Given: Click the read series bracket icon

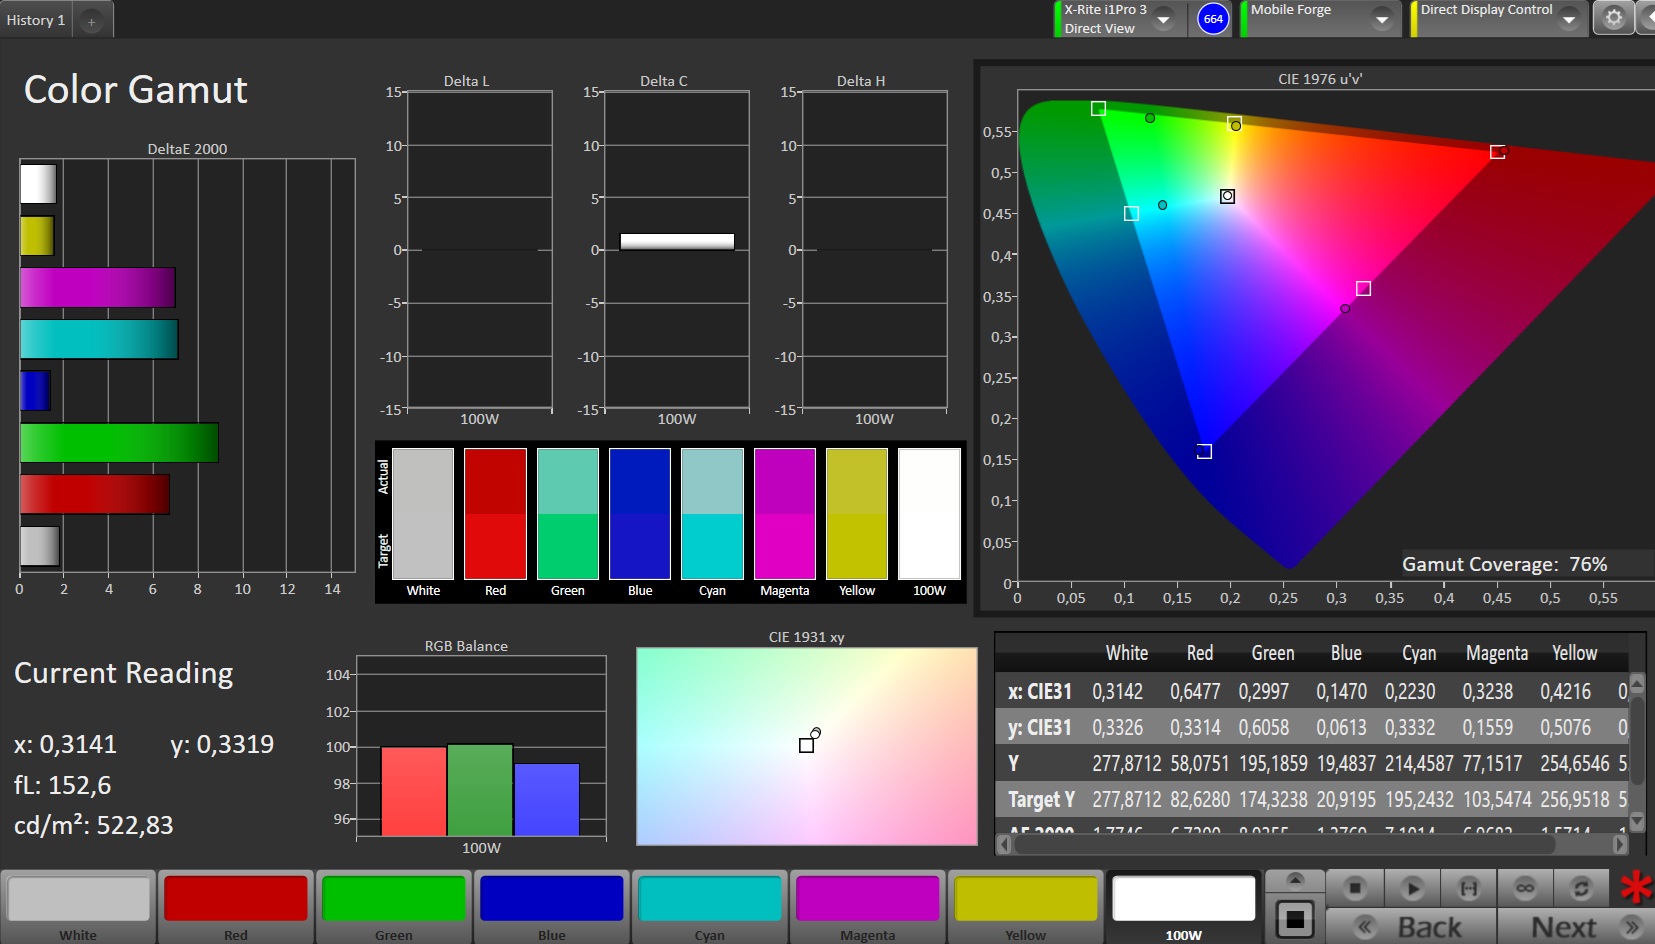Looking at the screenshot, I should click(1468, 887).
